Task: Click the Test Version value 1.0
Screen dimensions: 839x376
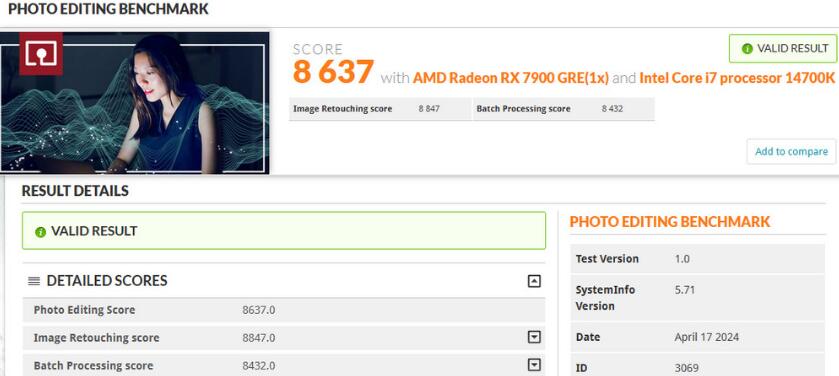Action: pos(682,259)
